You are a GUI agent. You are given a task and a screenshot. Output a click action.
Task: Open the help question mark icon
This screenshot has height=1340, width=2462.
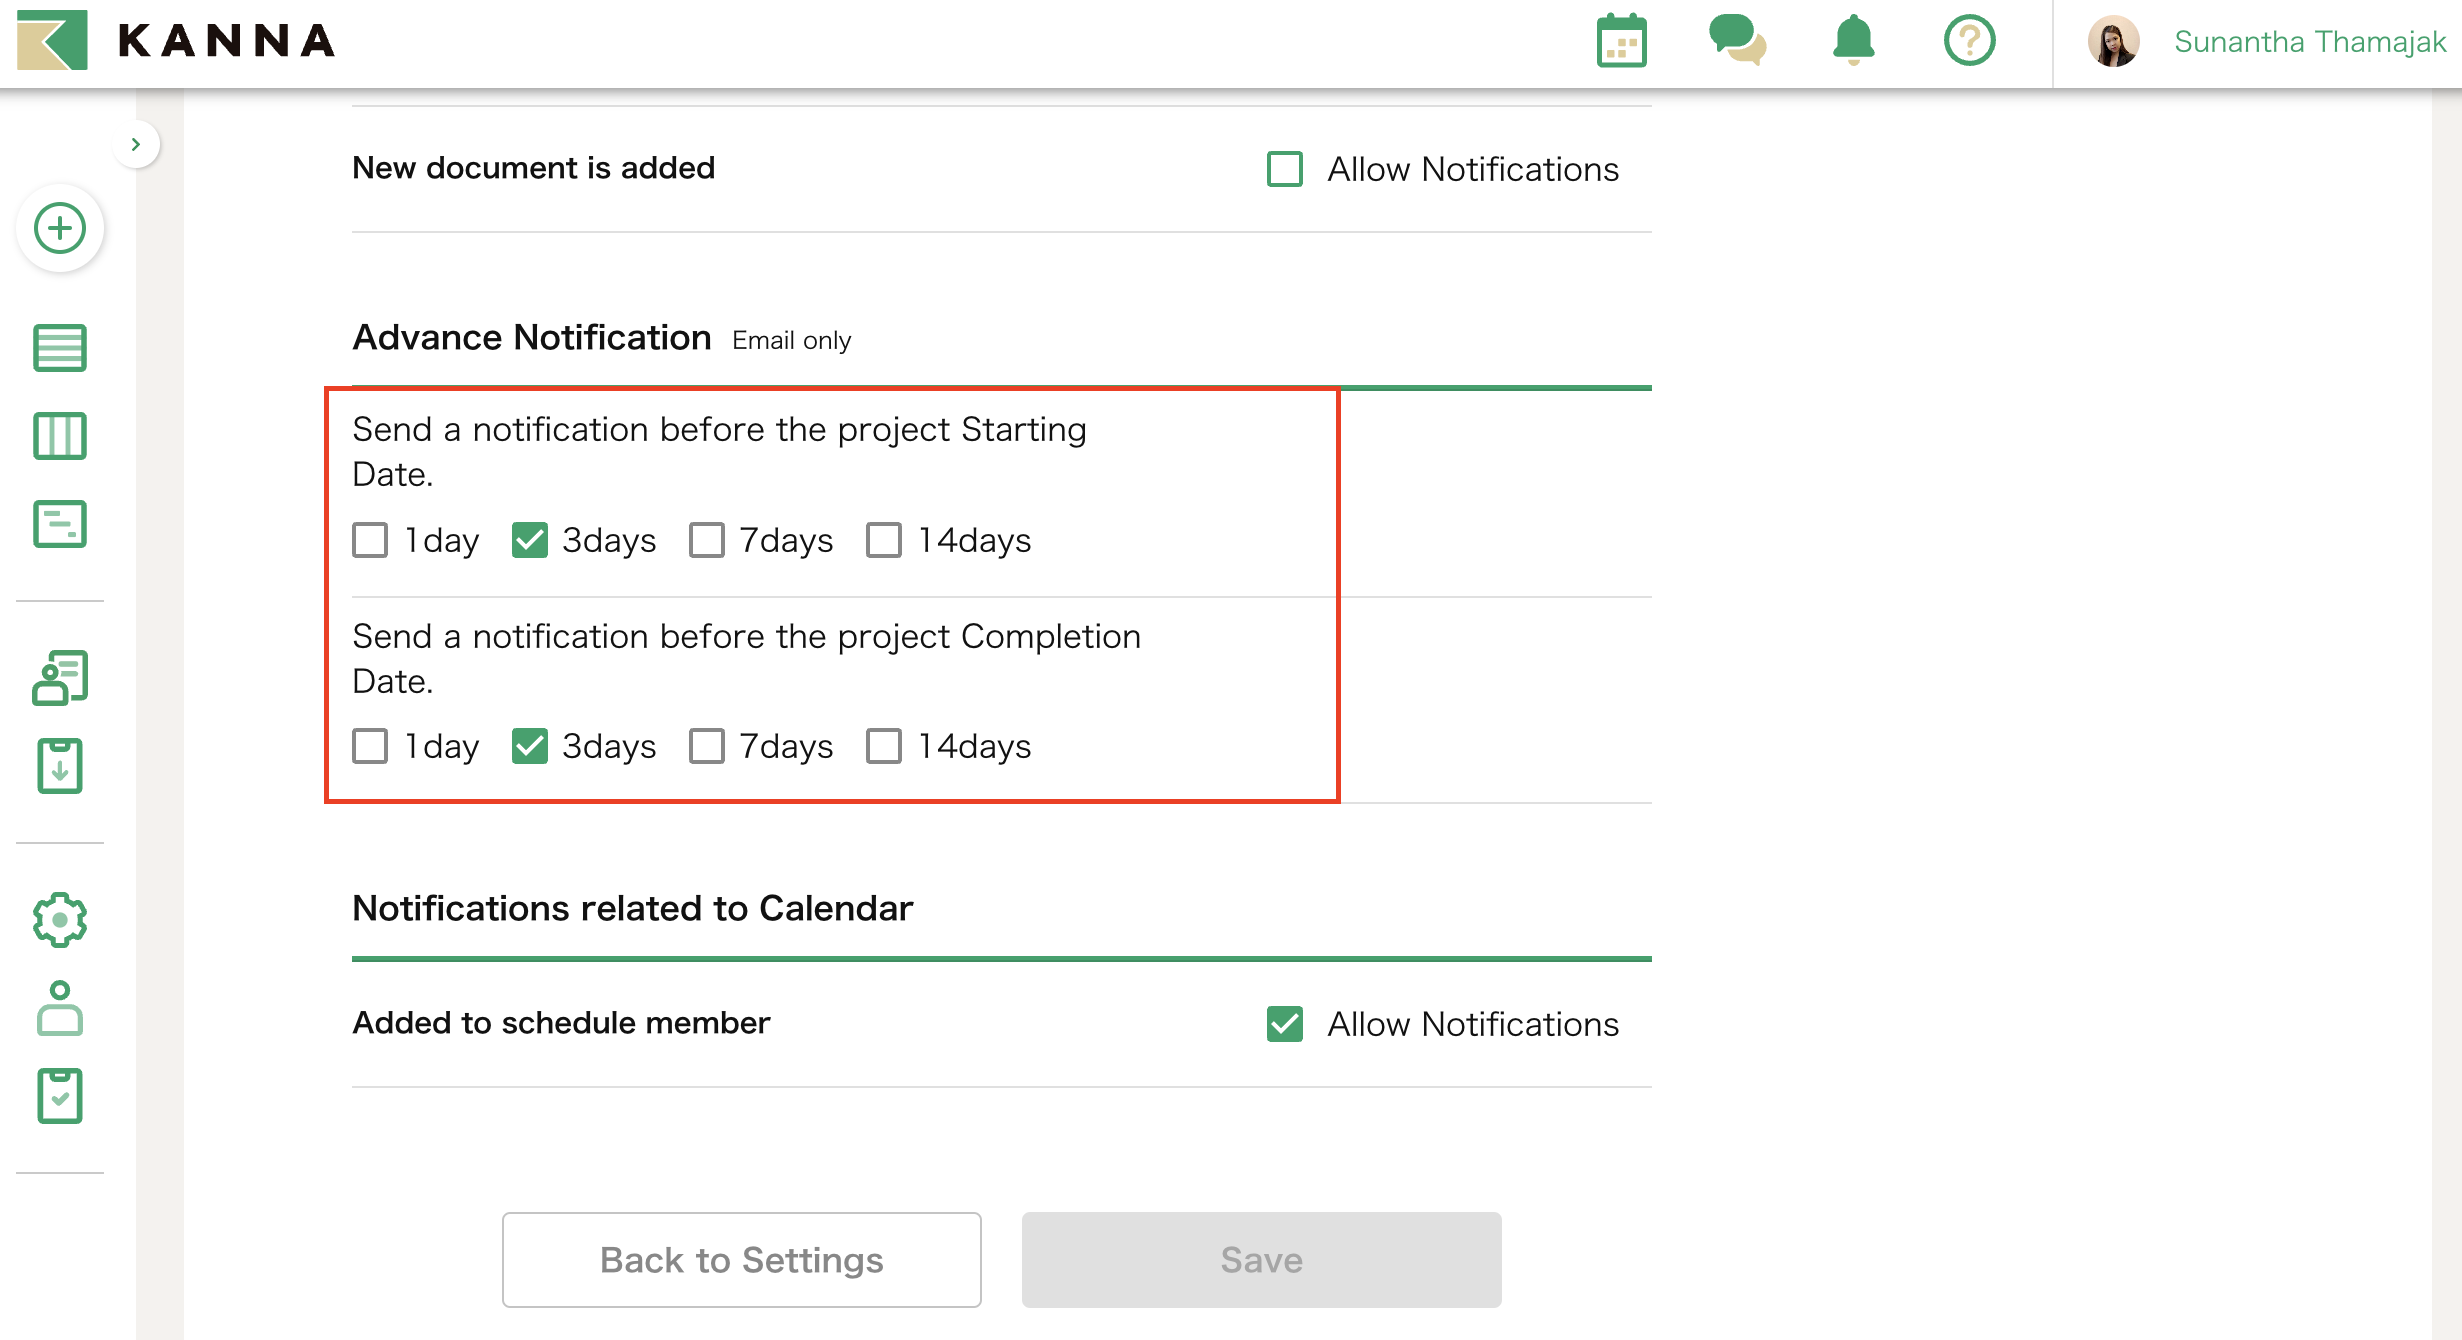1969,41
